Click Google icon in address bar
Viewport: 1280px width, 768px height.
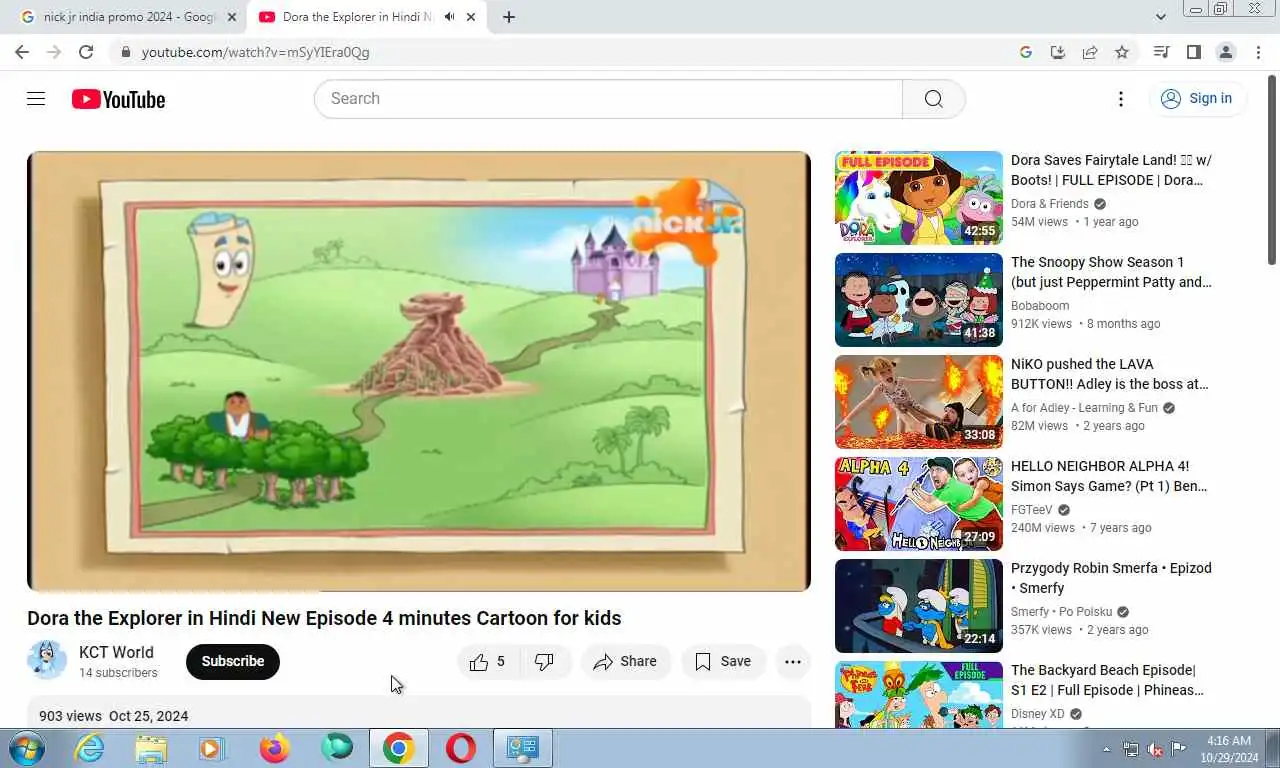pyautogui.click(x=1026, y=52)
